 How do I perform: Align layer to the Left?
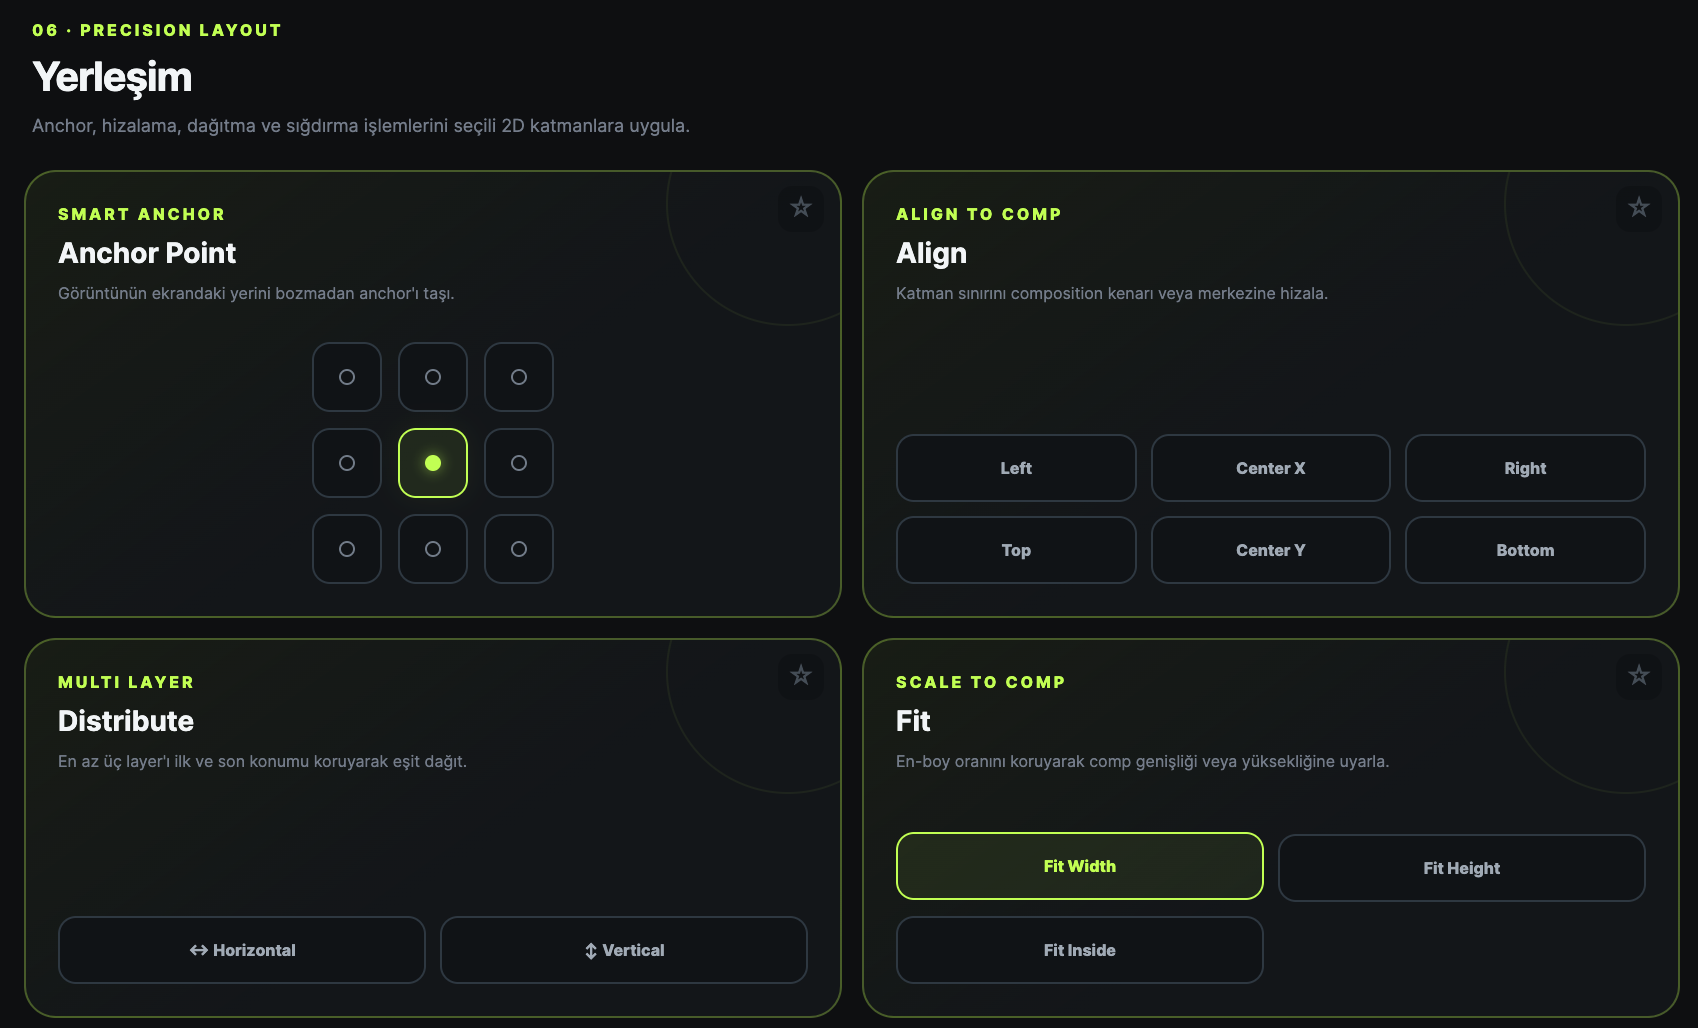1016,468
